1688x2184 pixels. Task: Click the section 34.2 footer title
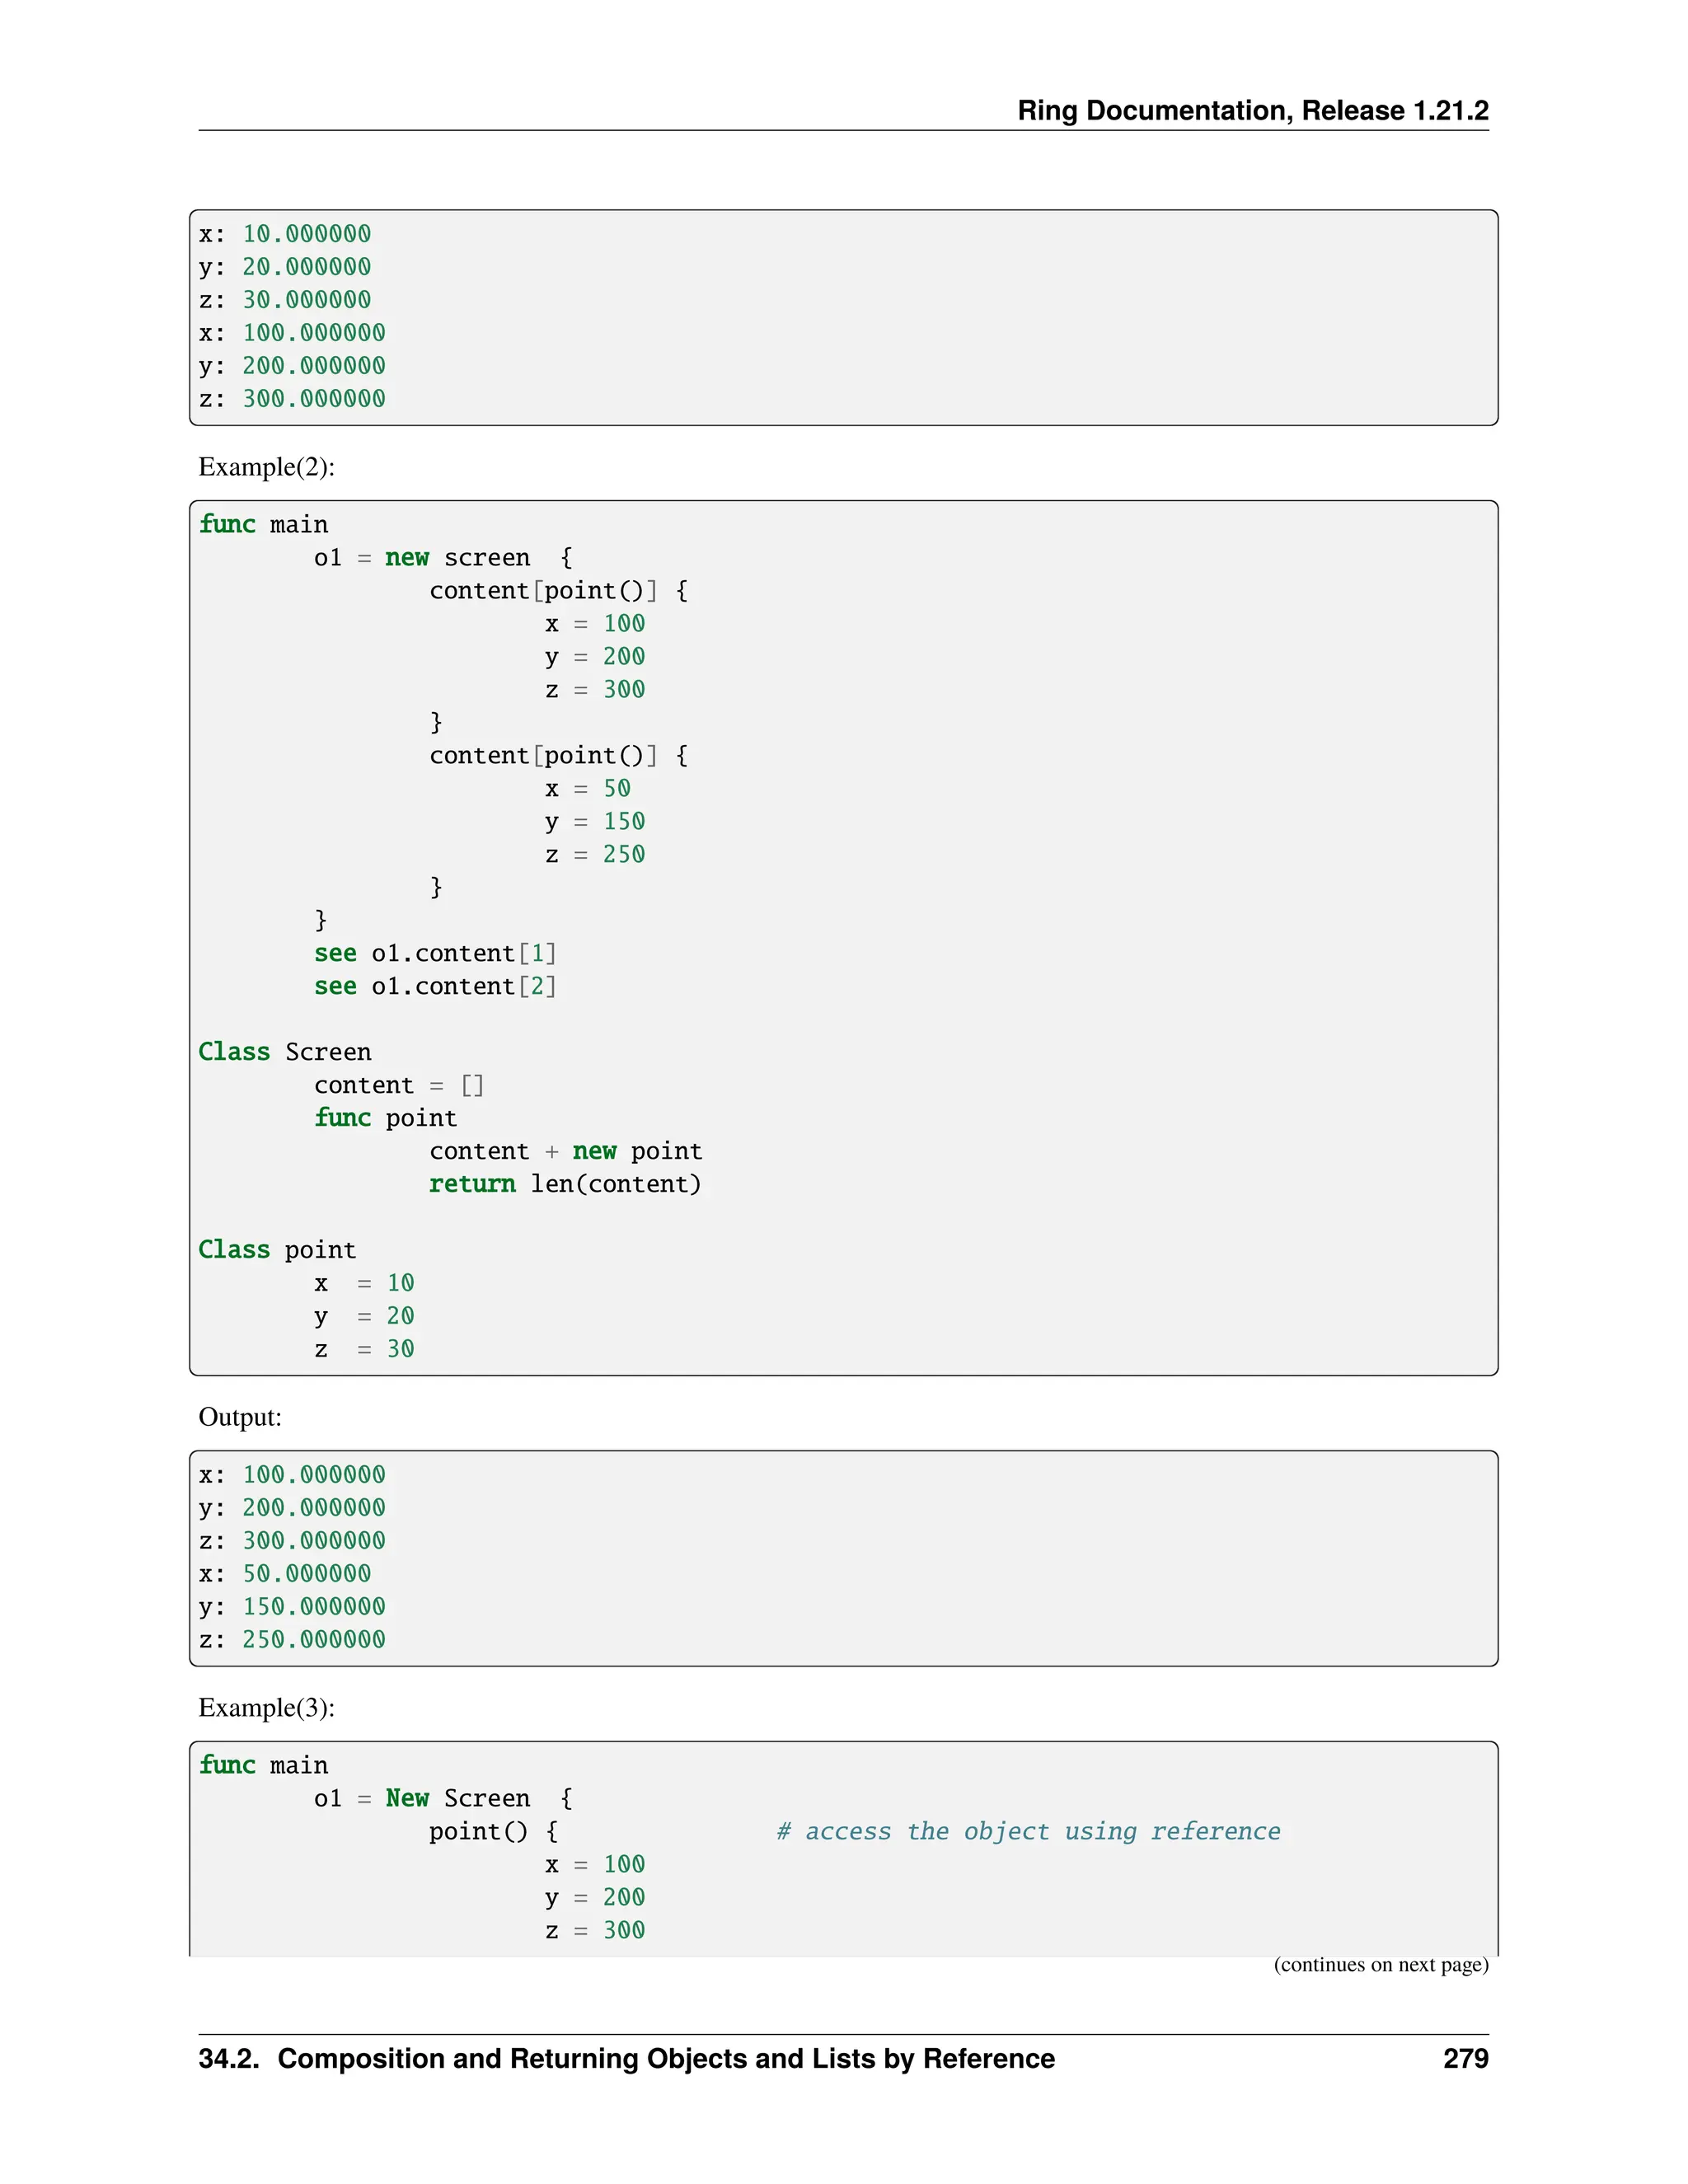[626, 2058]
